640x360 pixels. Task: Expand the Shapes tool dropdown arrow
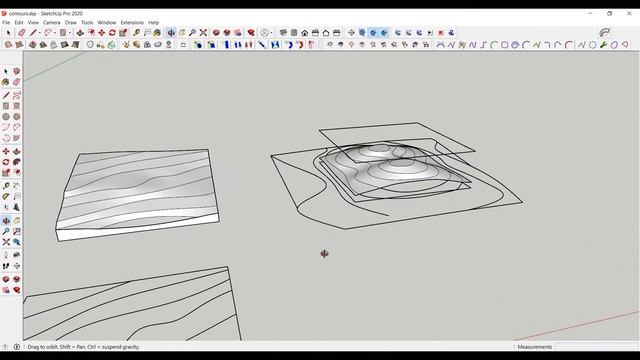(x=69, y=33)
